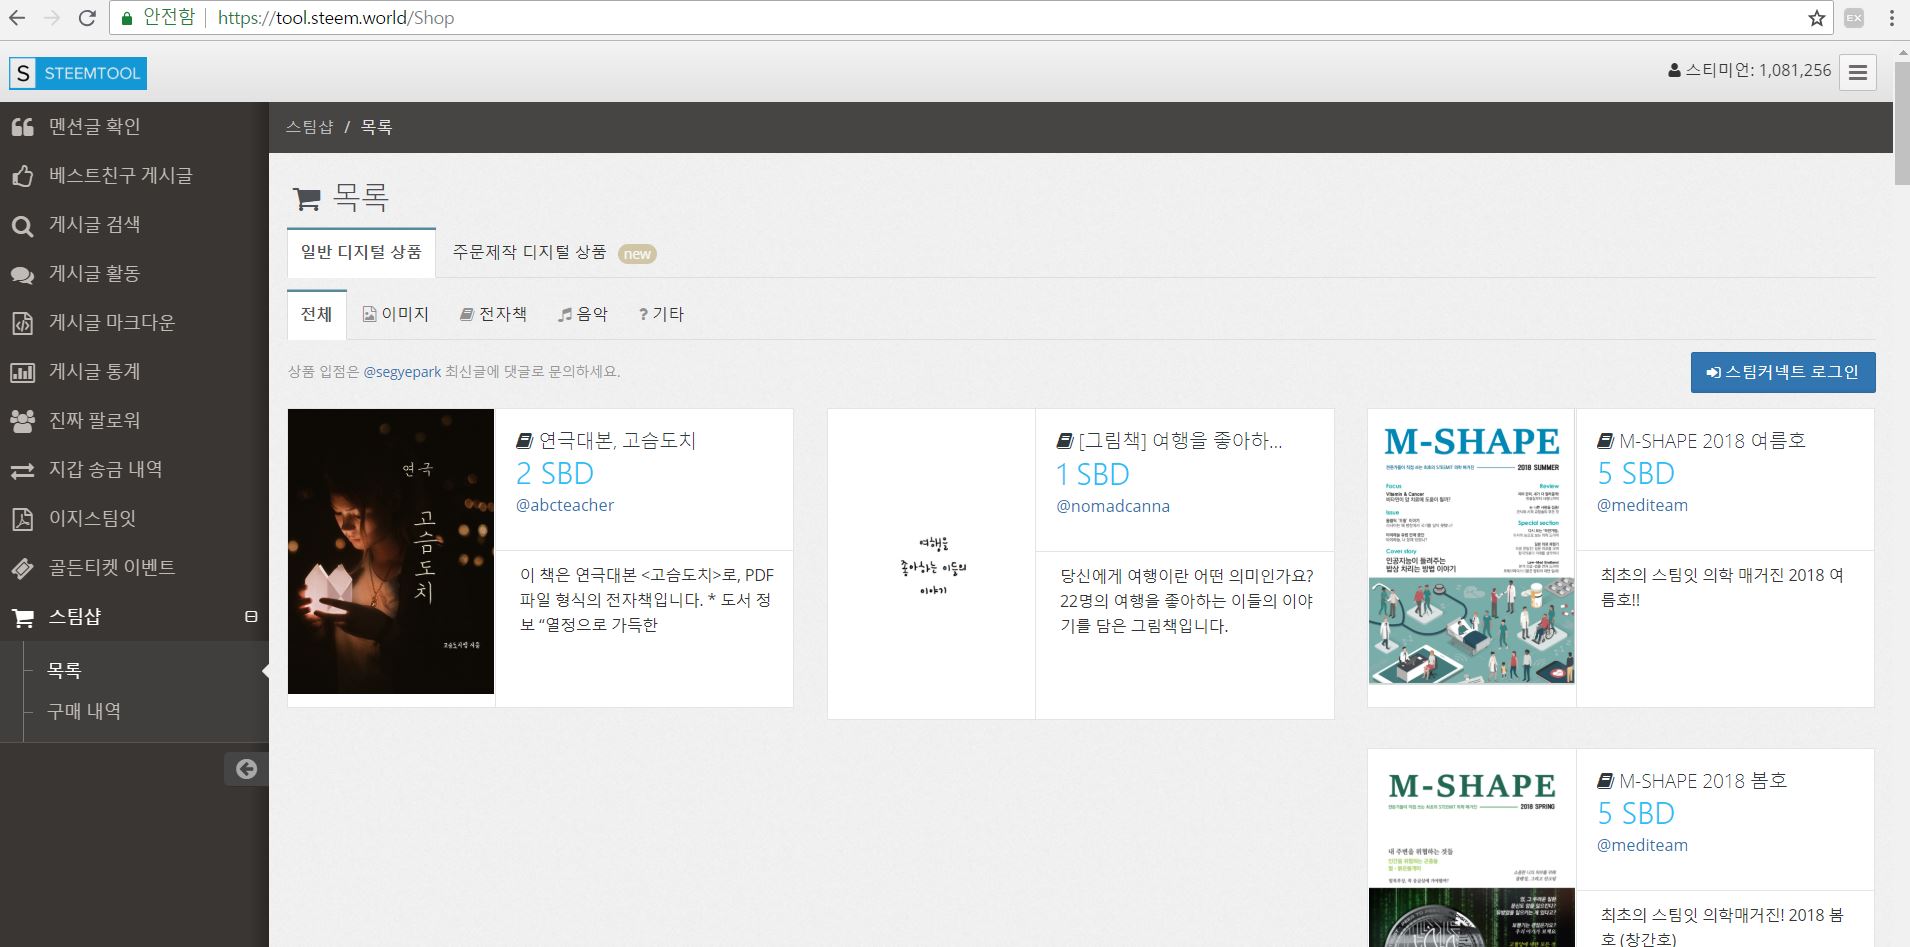The image size is (1910, 947).
Task: Select the 전자책 category tab
Action: pyautogui.click(x=493, y=314)
